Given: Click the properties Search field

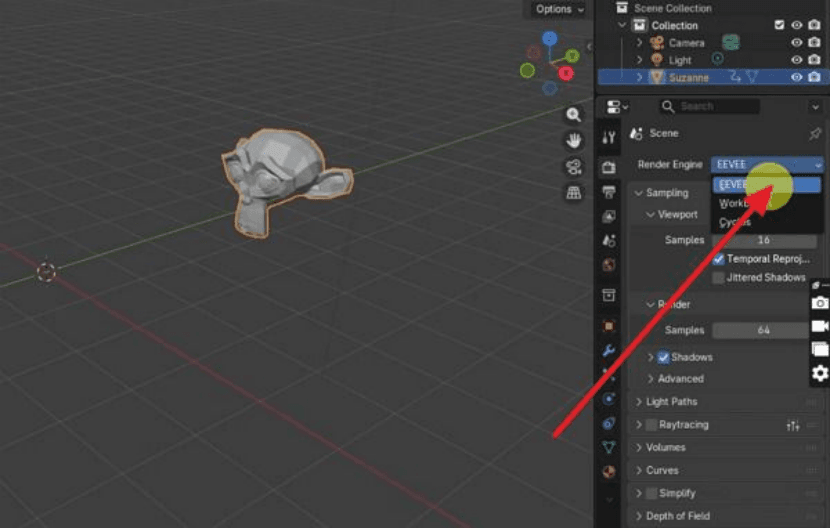Looking at the screenshot, I should click(709, 107).
